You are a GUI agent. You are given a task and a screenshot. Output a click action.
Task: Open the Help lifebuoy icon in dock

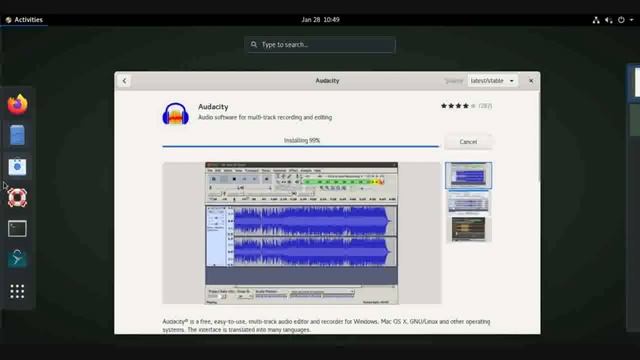(x=17, y=198)
